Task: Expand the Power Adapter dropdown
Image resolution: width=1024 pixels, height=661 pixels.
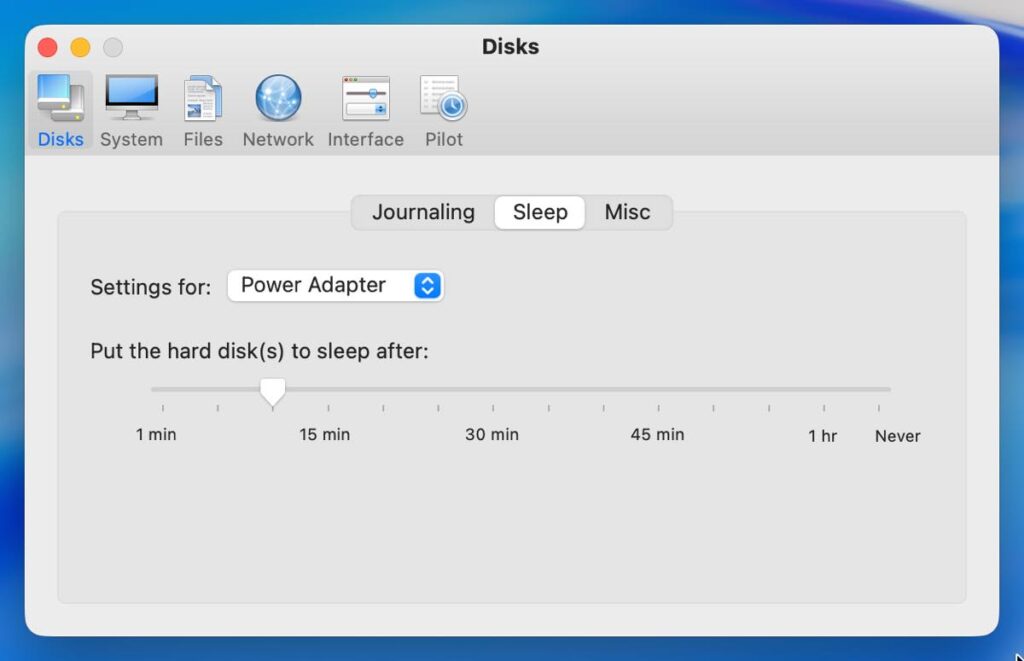Action: coord(335,286)
